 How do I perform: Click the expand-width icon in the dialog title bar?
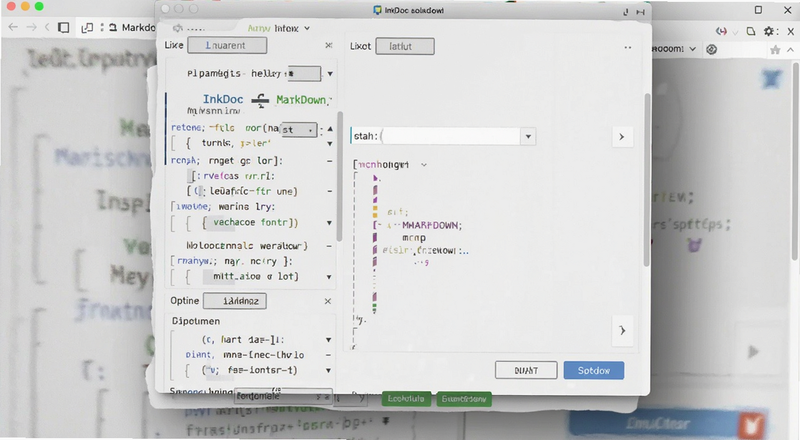click(x=640, y=12)
